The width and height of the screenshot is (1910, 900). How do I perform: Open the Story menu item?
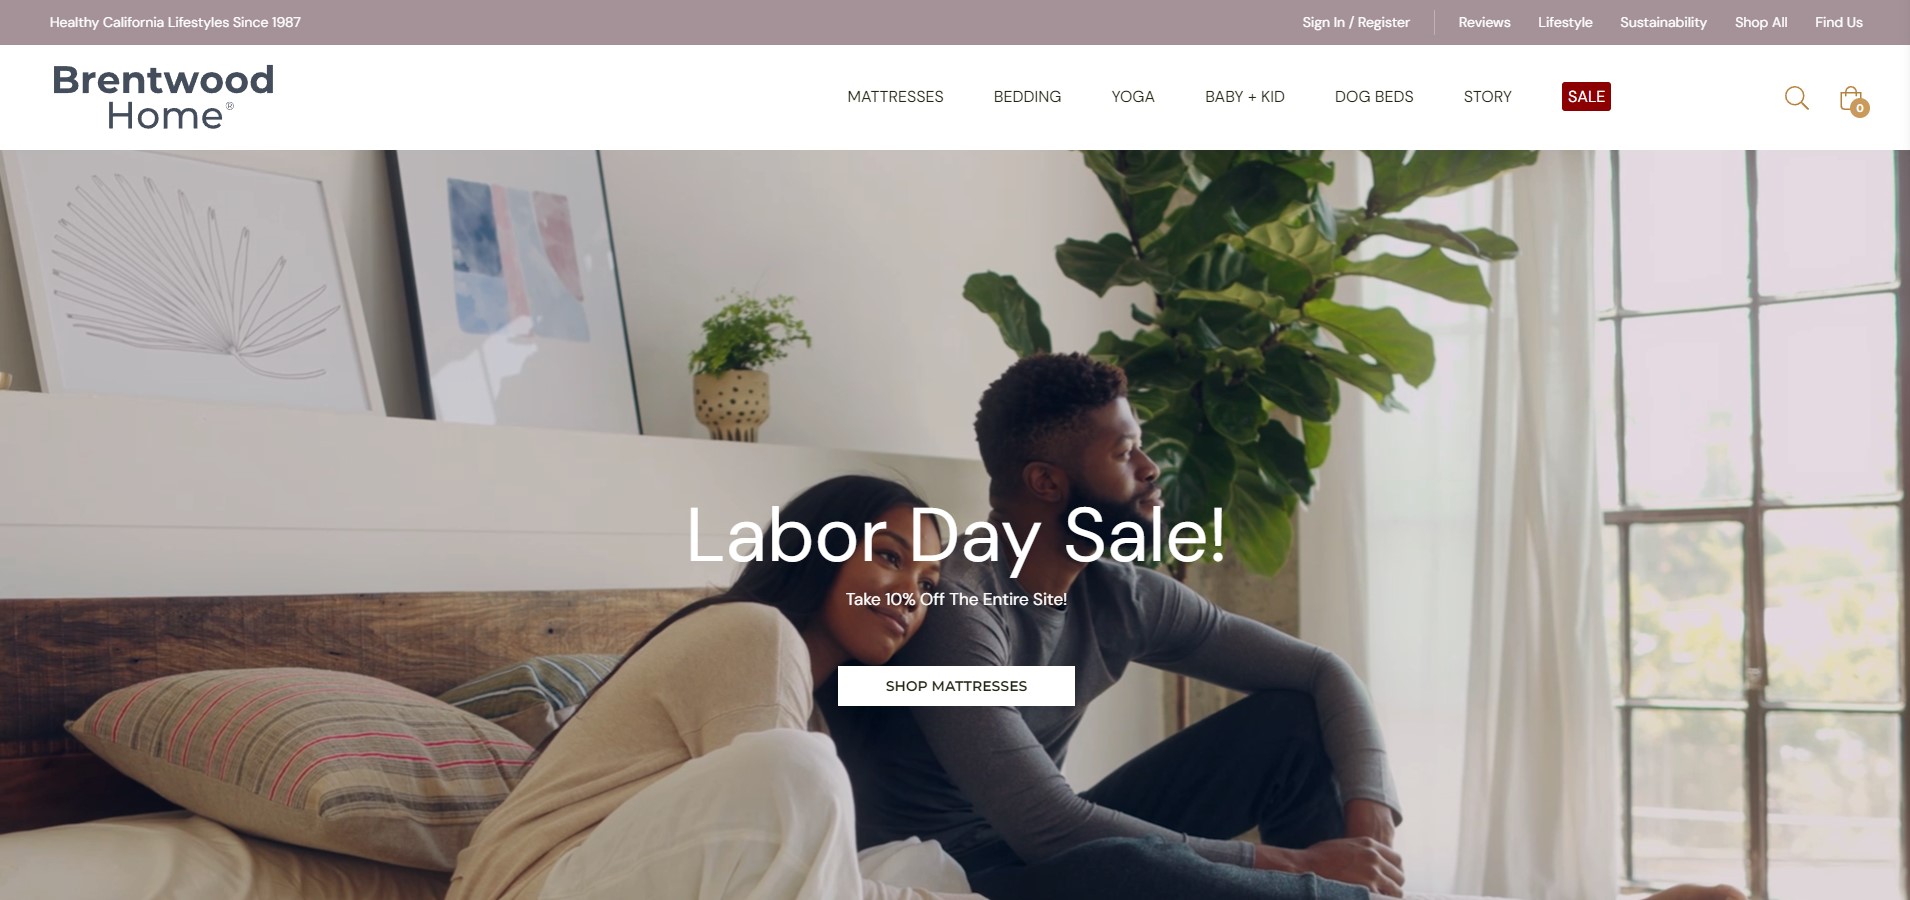click(1487, 97)
